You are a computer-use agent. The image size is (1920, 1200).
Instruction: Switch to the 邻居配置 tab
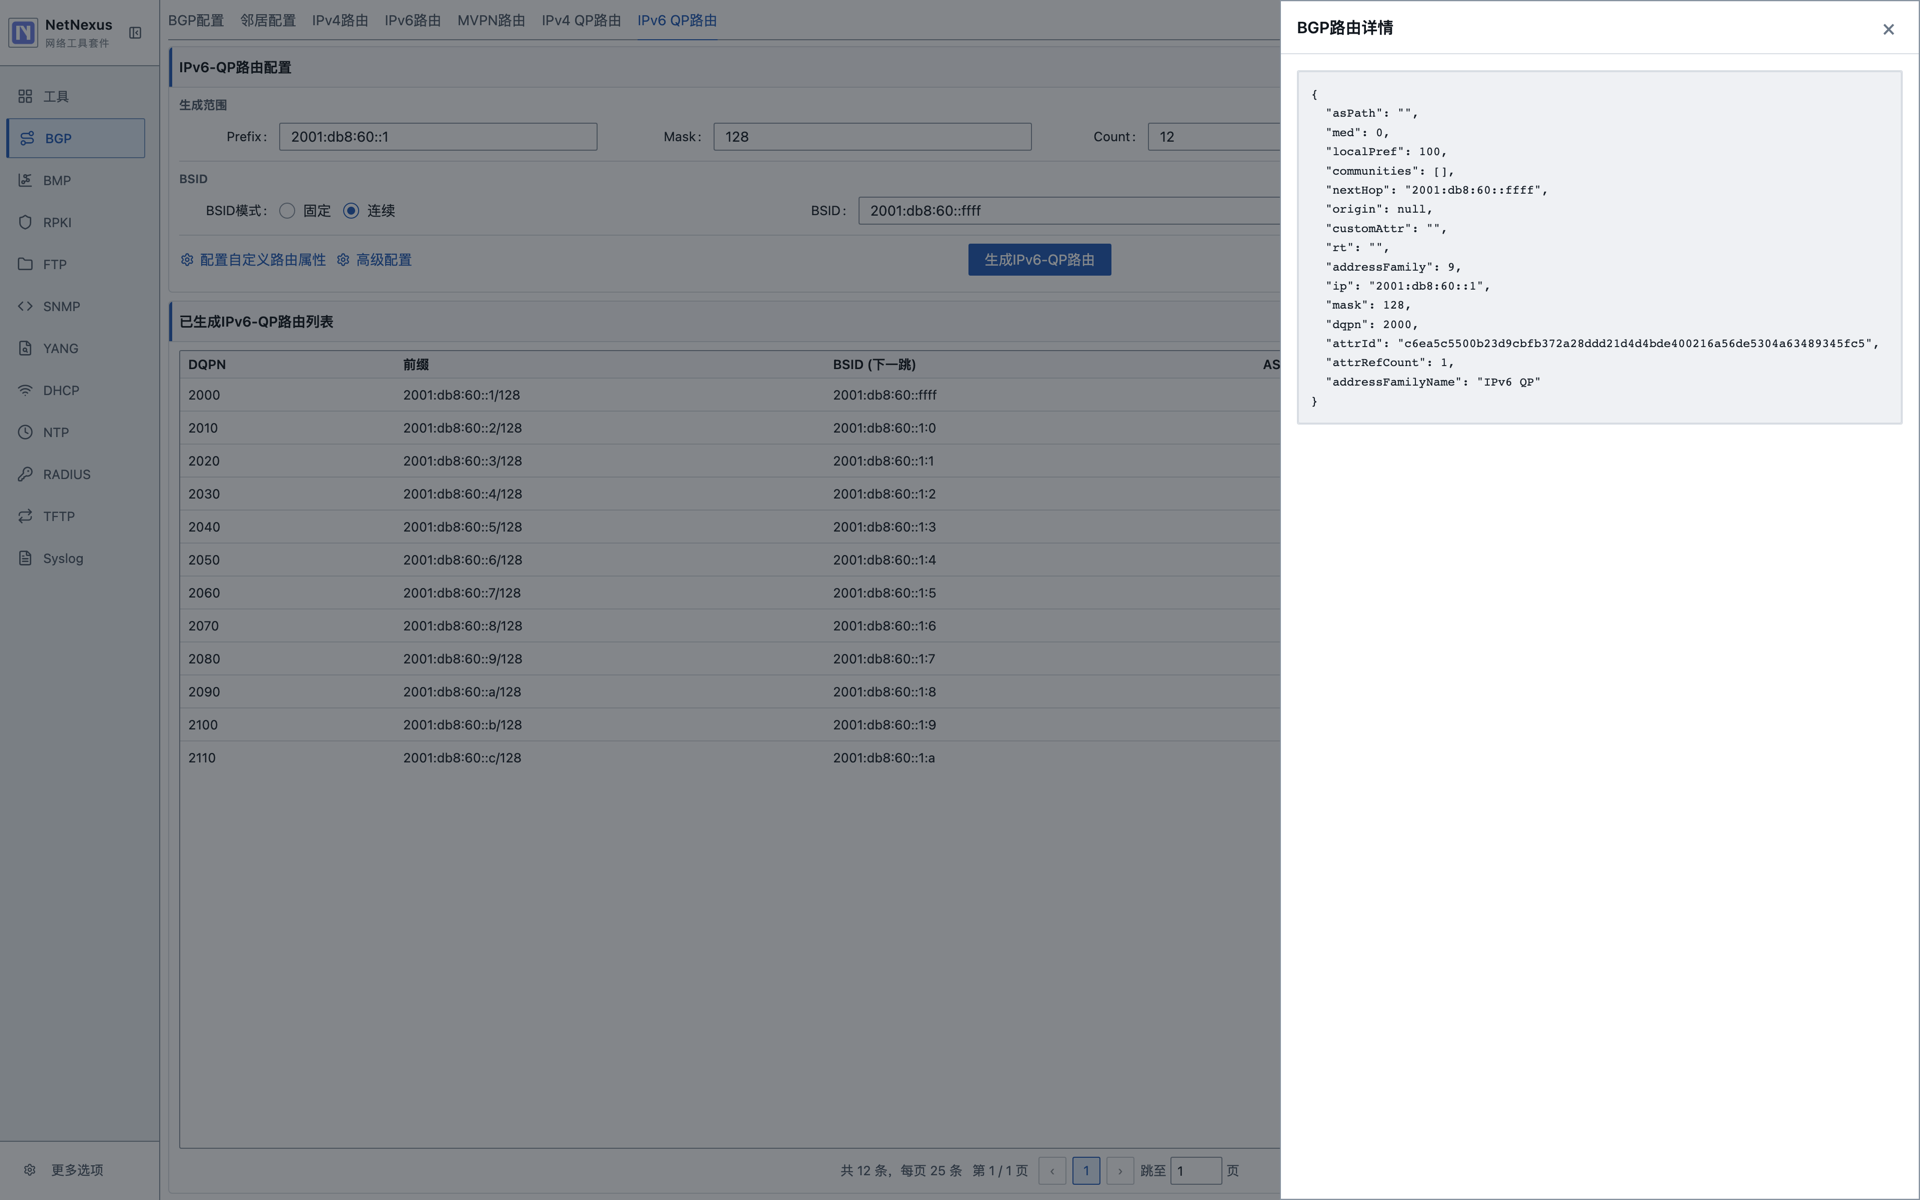click(x=268, y=20)
